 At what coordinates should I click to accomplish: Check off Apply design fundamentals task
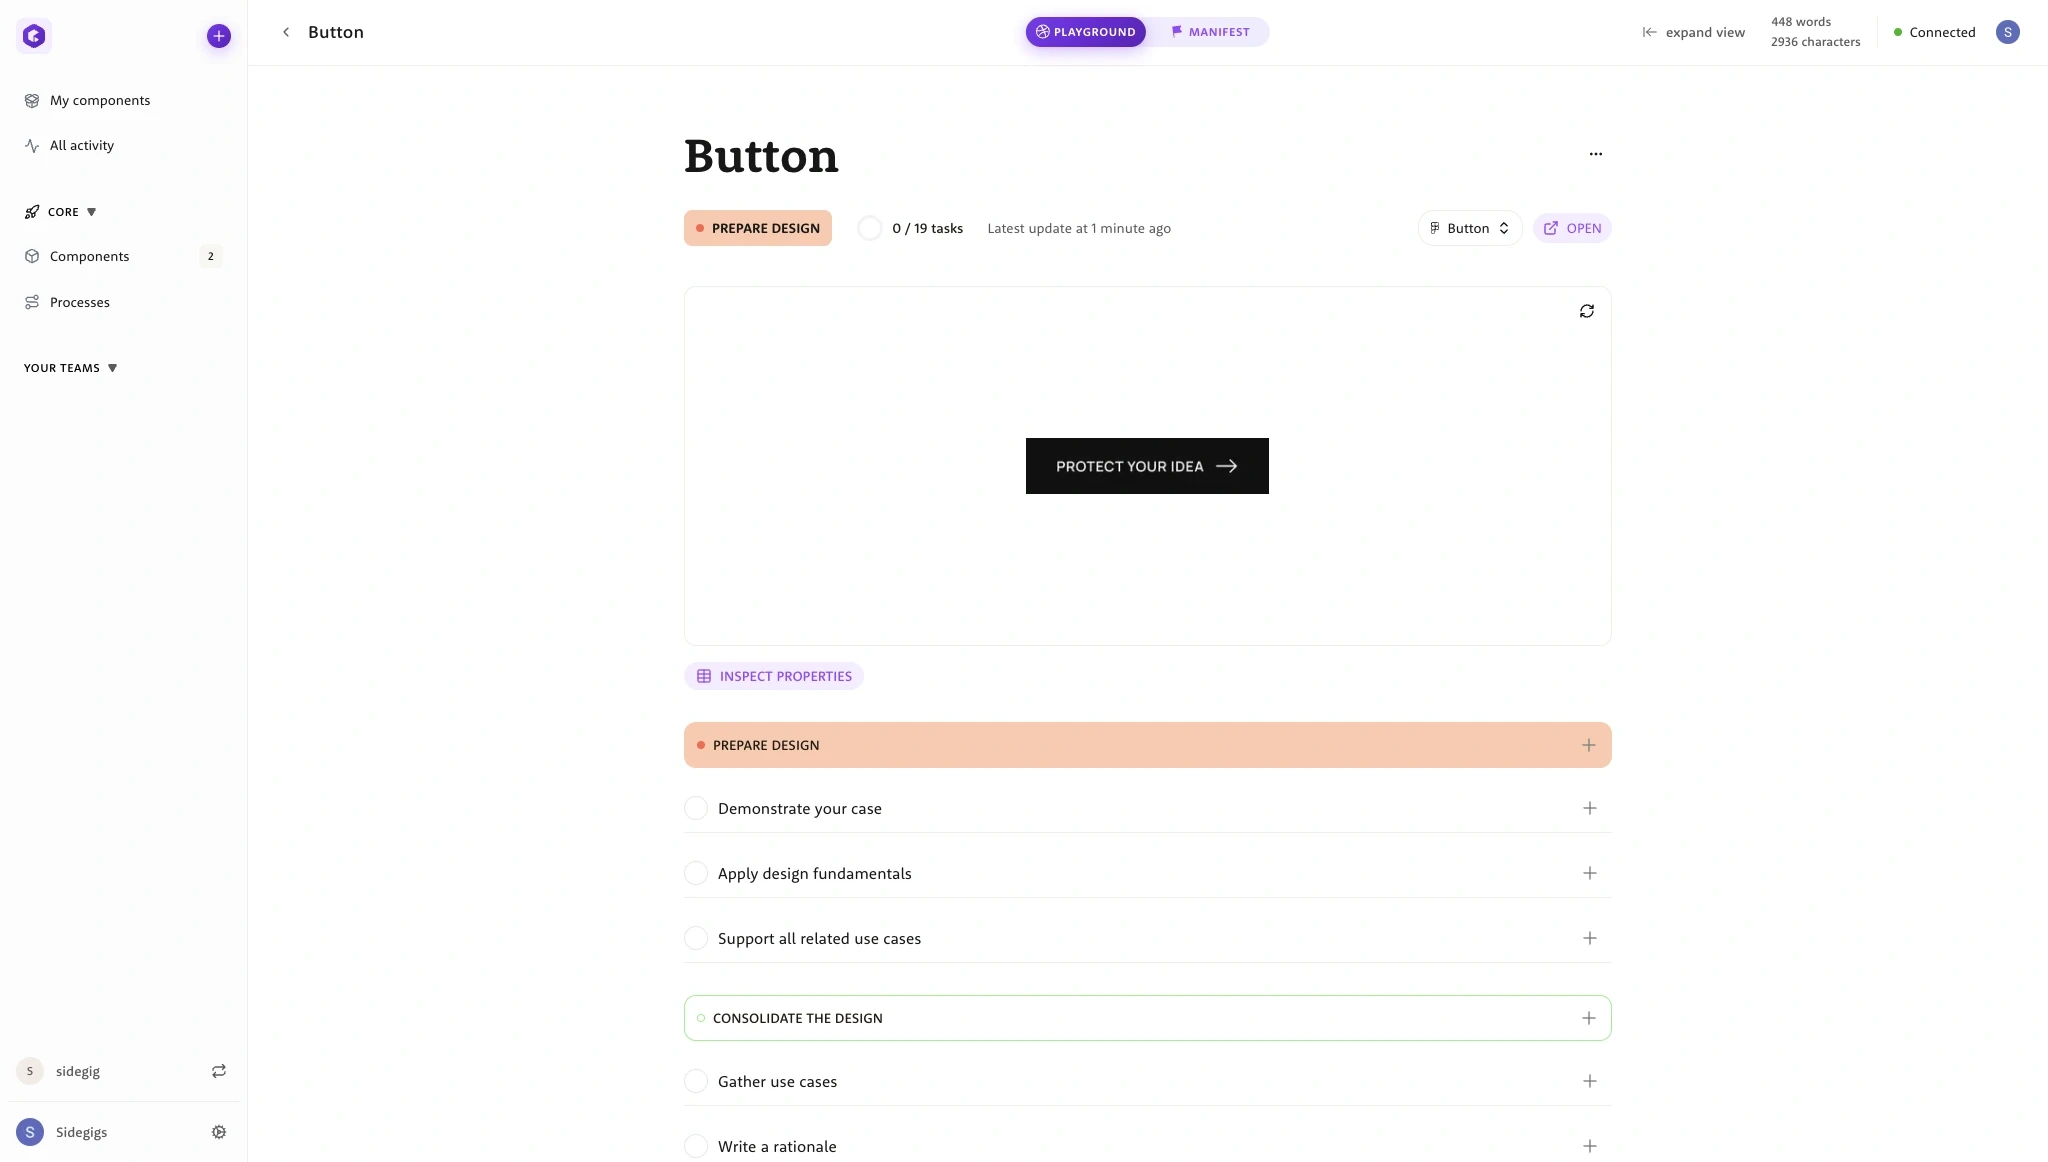[696, 873]
